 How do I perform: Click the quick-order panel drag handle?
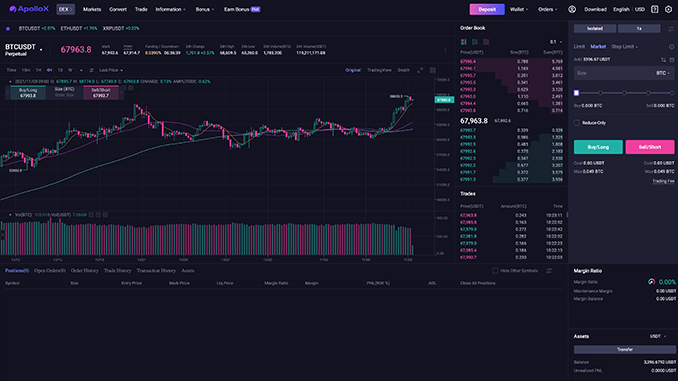click(x=7, y=93)
